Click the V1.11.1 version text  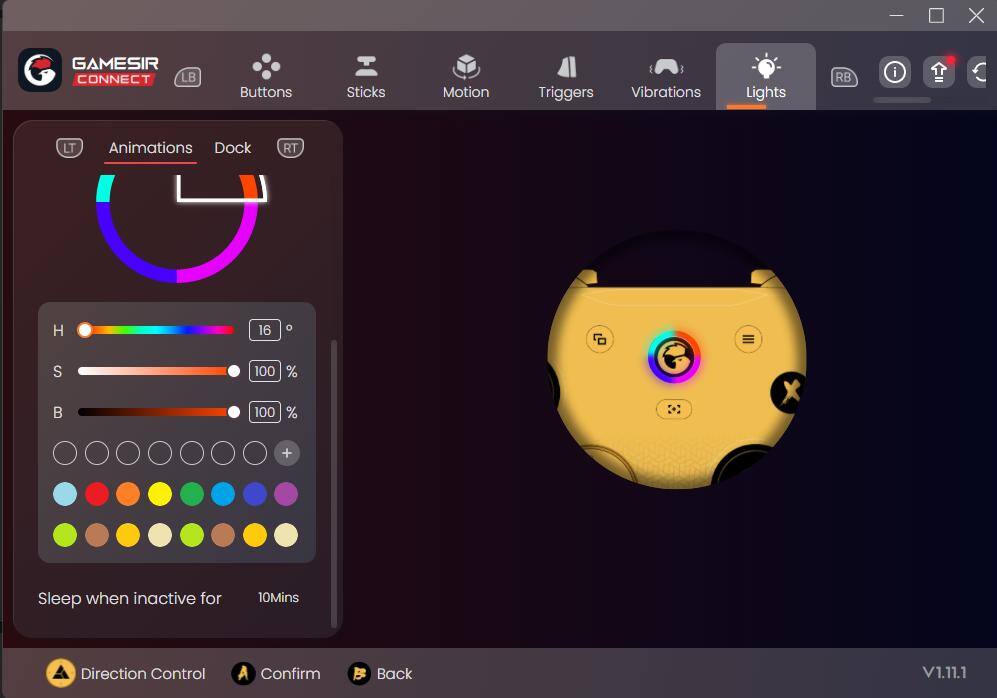click(944, 672)
